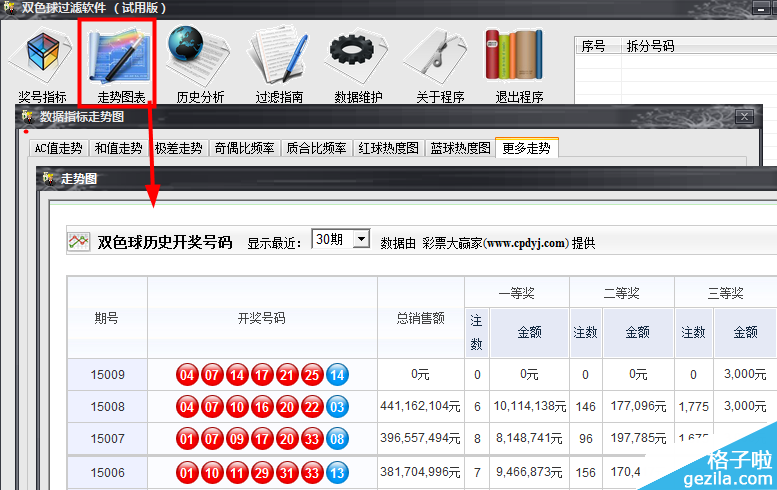Switch to 蓝球热度图 tab
Screen dimensions: 777x490
pyautogui.click(x=460, y=148)
